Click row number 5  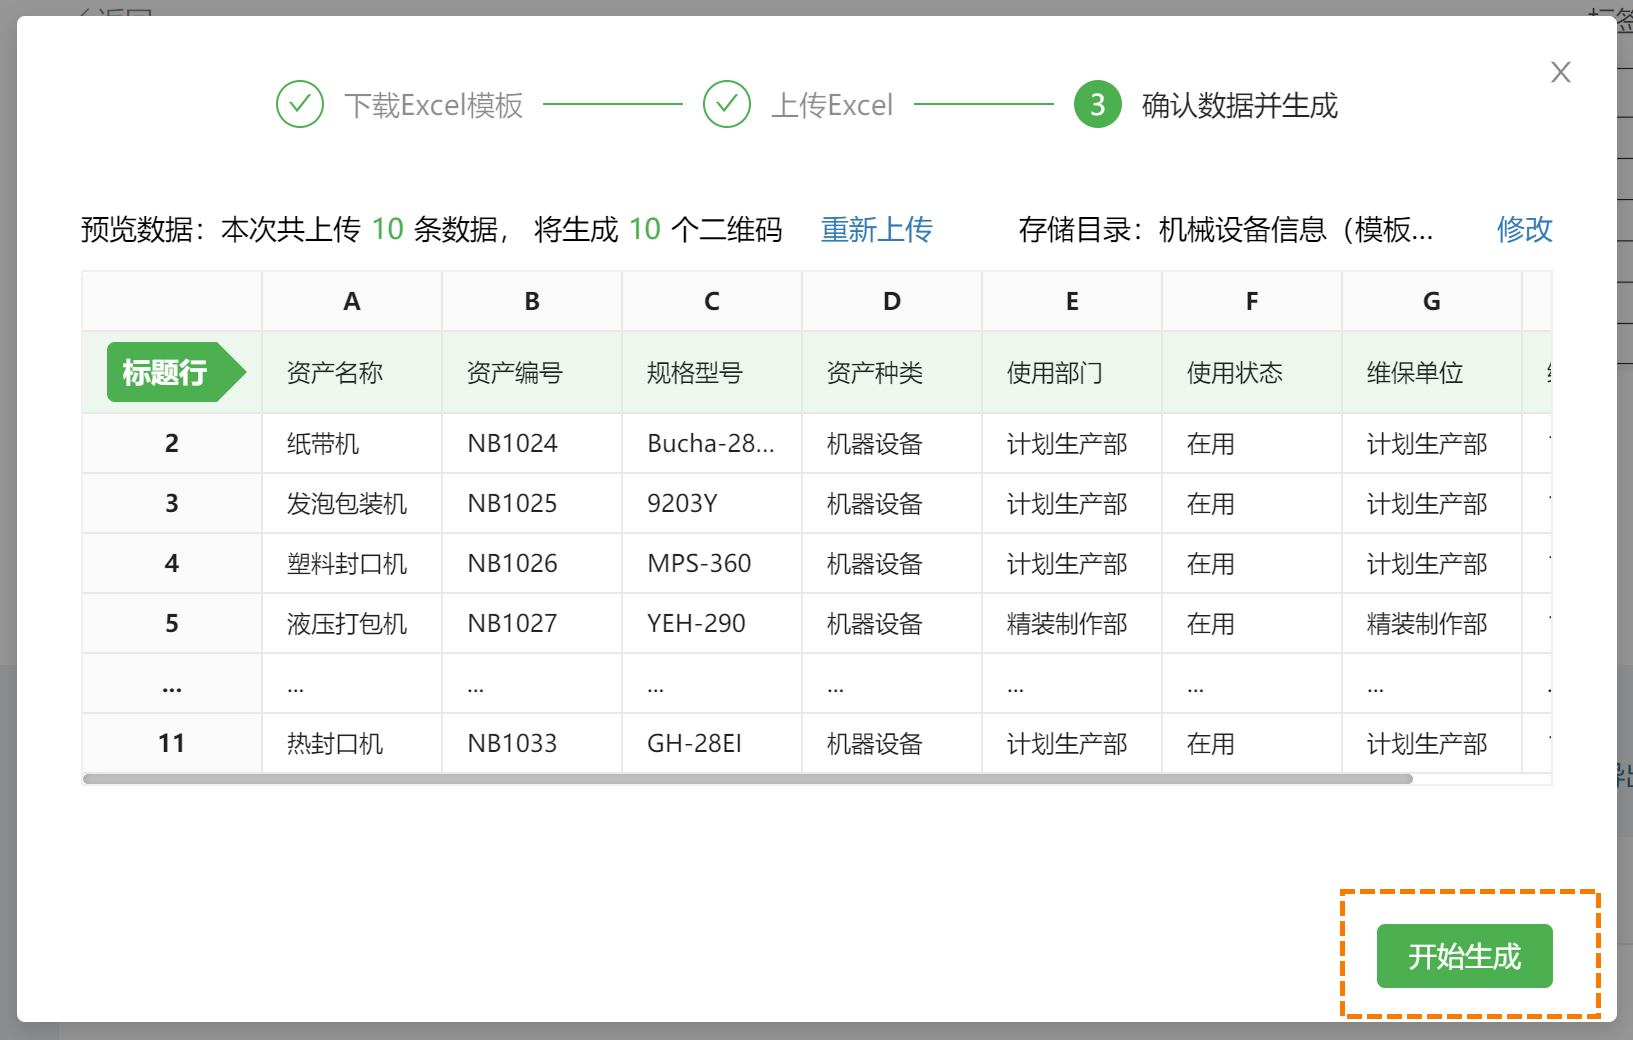click(172, 623)
